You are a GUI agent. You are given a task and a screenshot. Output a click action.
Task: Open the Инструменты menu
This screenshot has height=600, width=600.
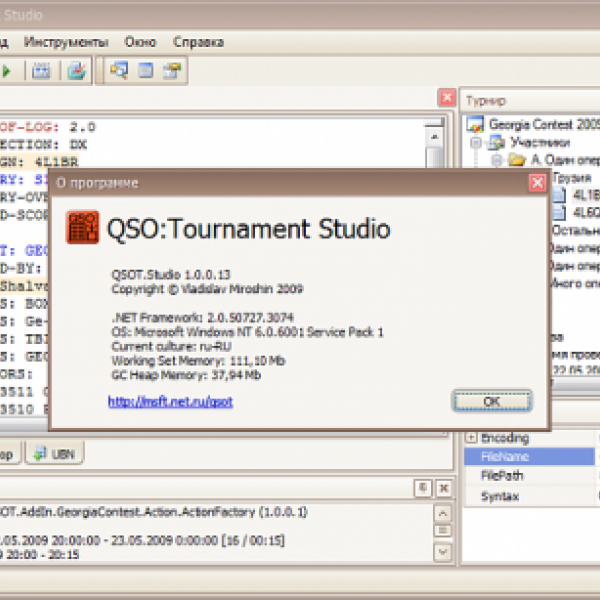coord(66,42)
